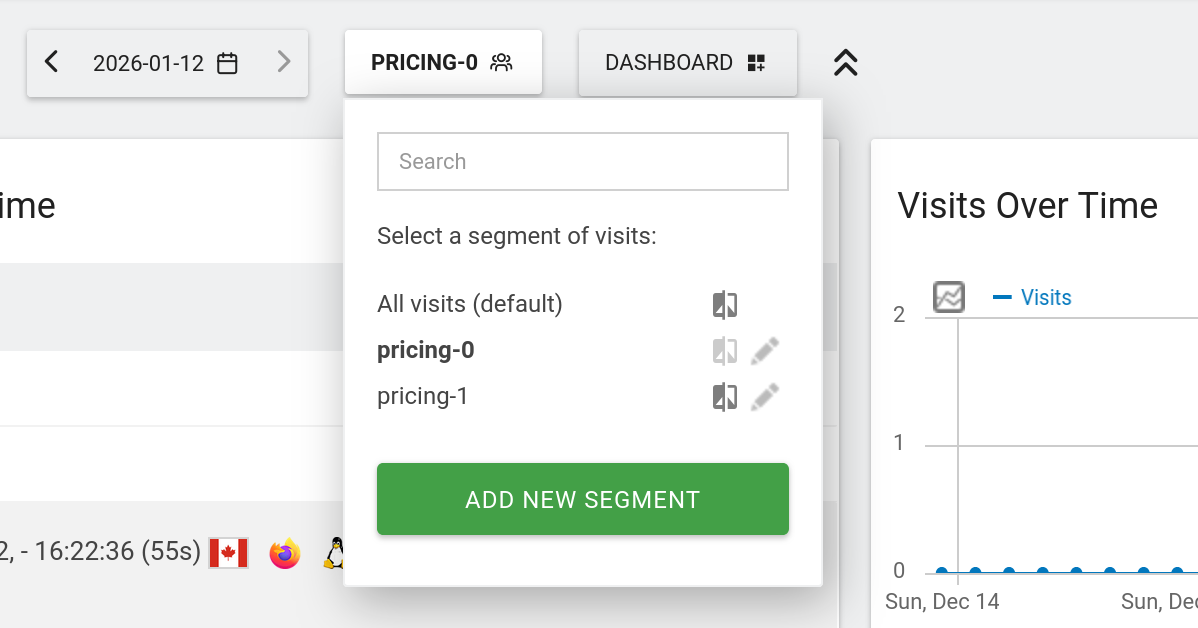This screenshot has width=1198, height=628.
Task: Edit the pricing-0 segment with the pencil icon
Action: [x=765, y=350]
